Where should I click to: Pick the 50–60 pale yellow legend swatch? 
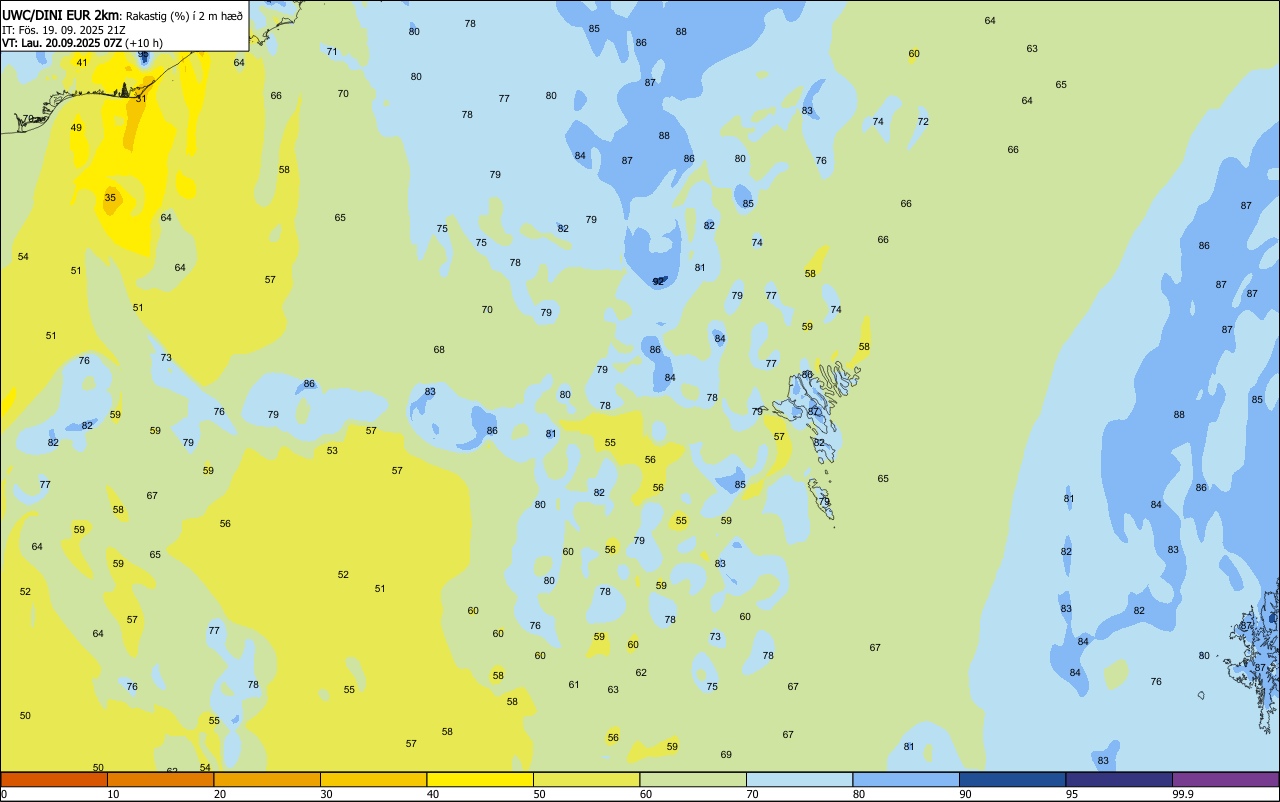click(586, 779)
